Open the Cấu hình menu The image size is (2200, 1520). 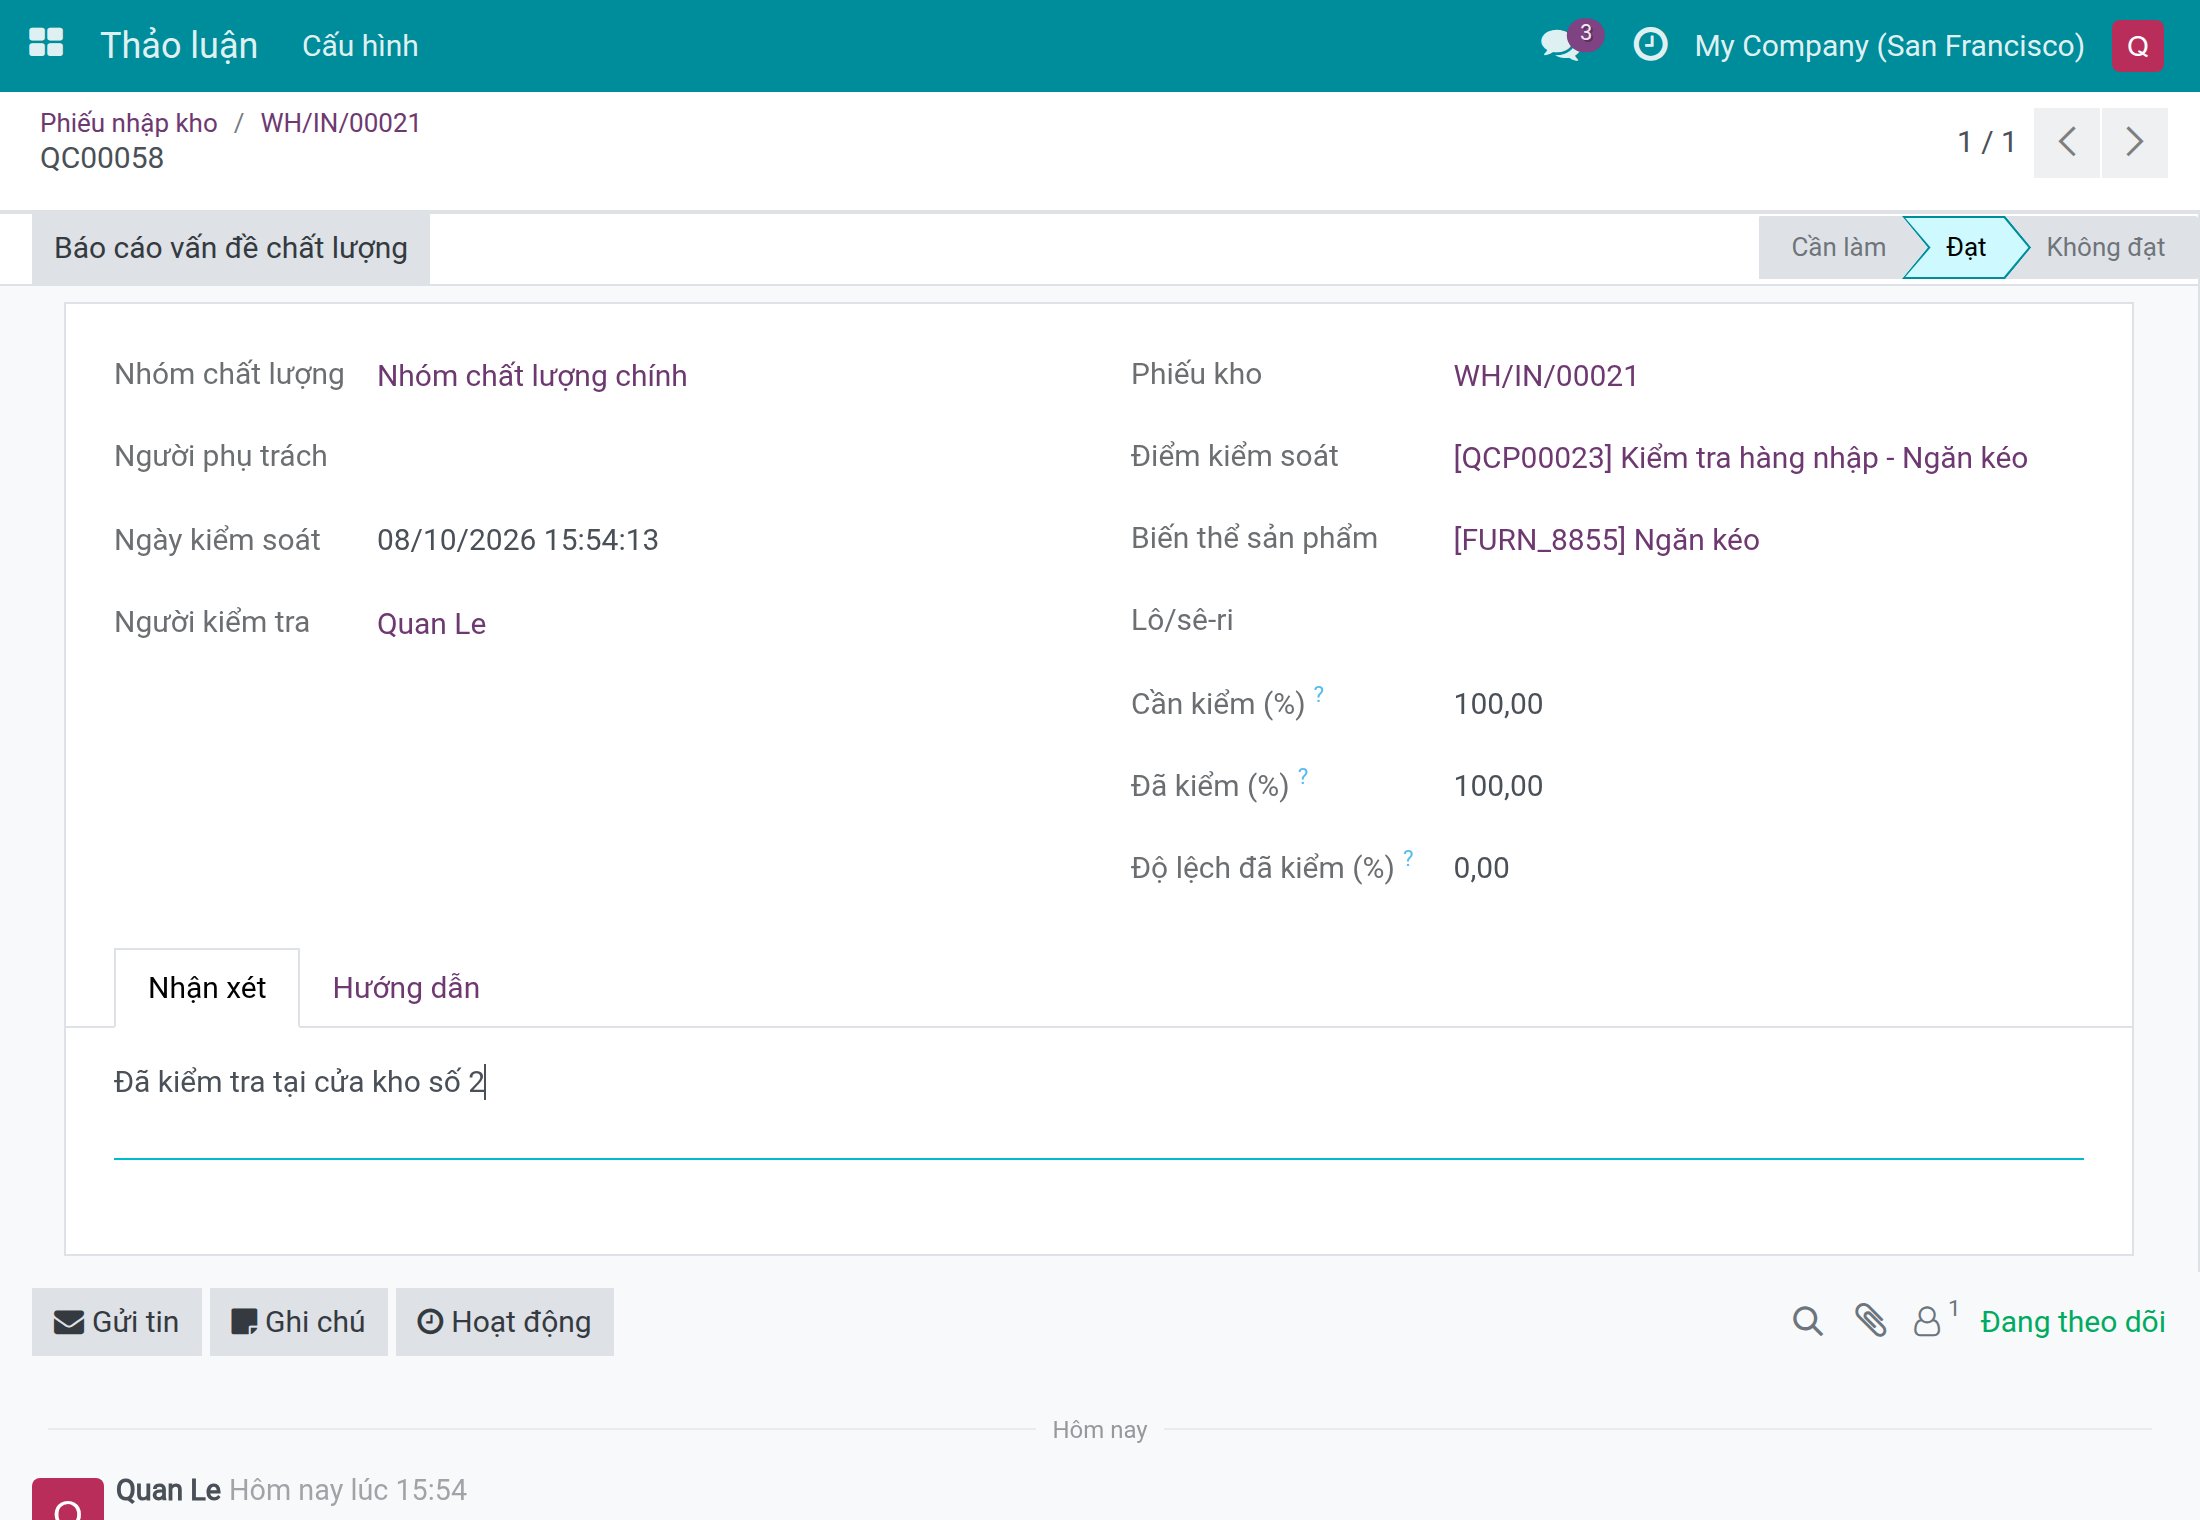360,46
